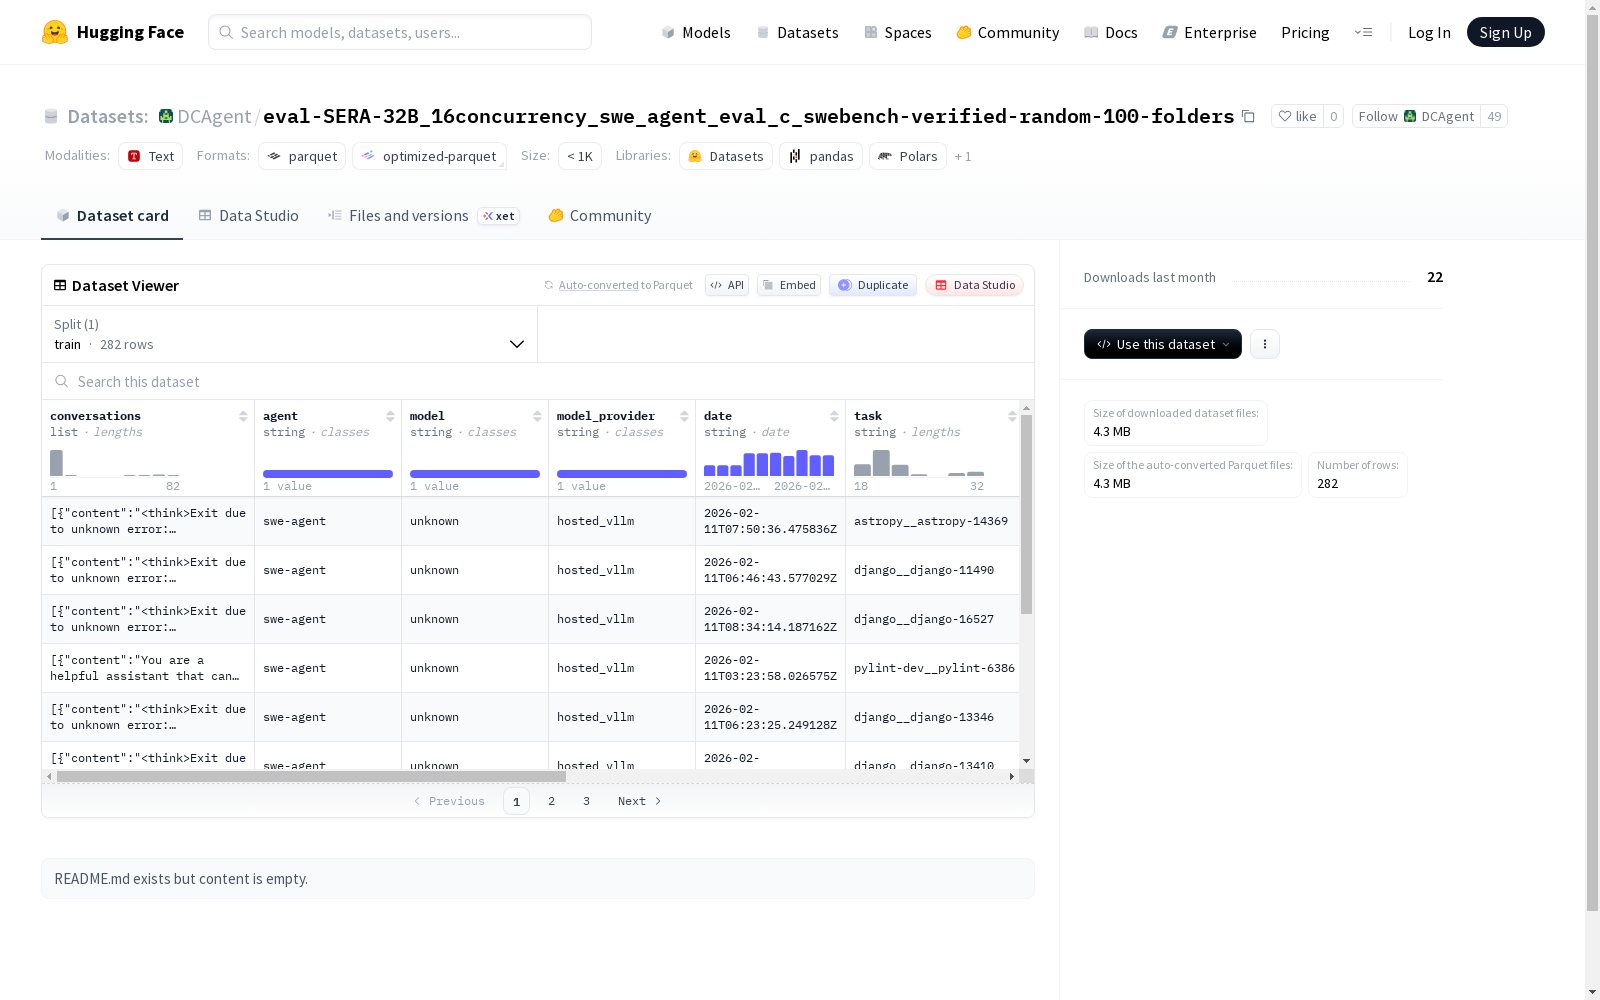The width and height of the screenshot is (1600, 1000).
Task: Click the Sign Up button
Action: (1505, 32)
